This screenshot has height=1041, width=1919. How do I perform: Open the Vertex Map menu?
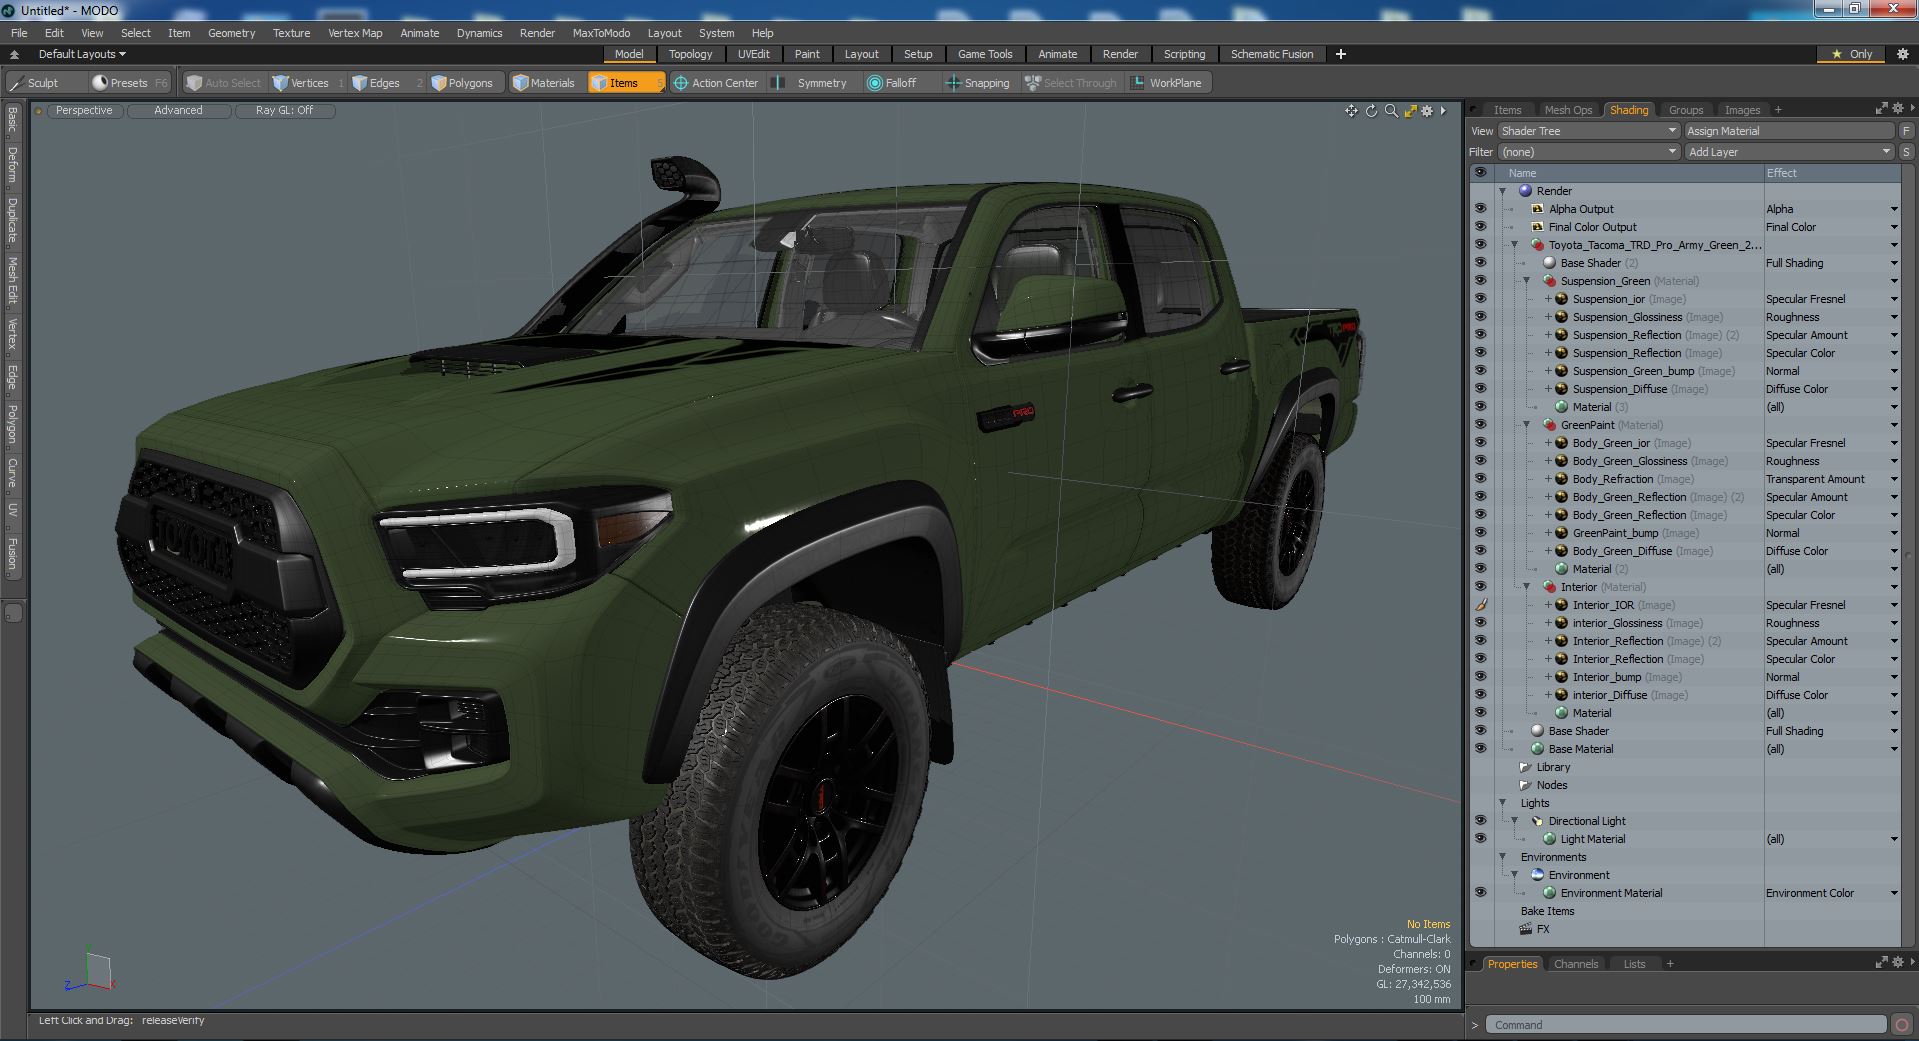coord(355,33)
